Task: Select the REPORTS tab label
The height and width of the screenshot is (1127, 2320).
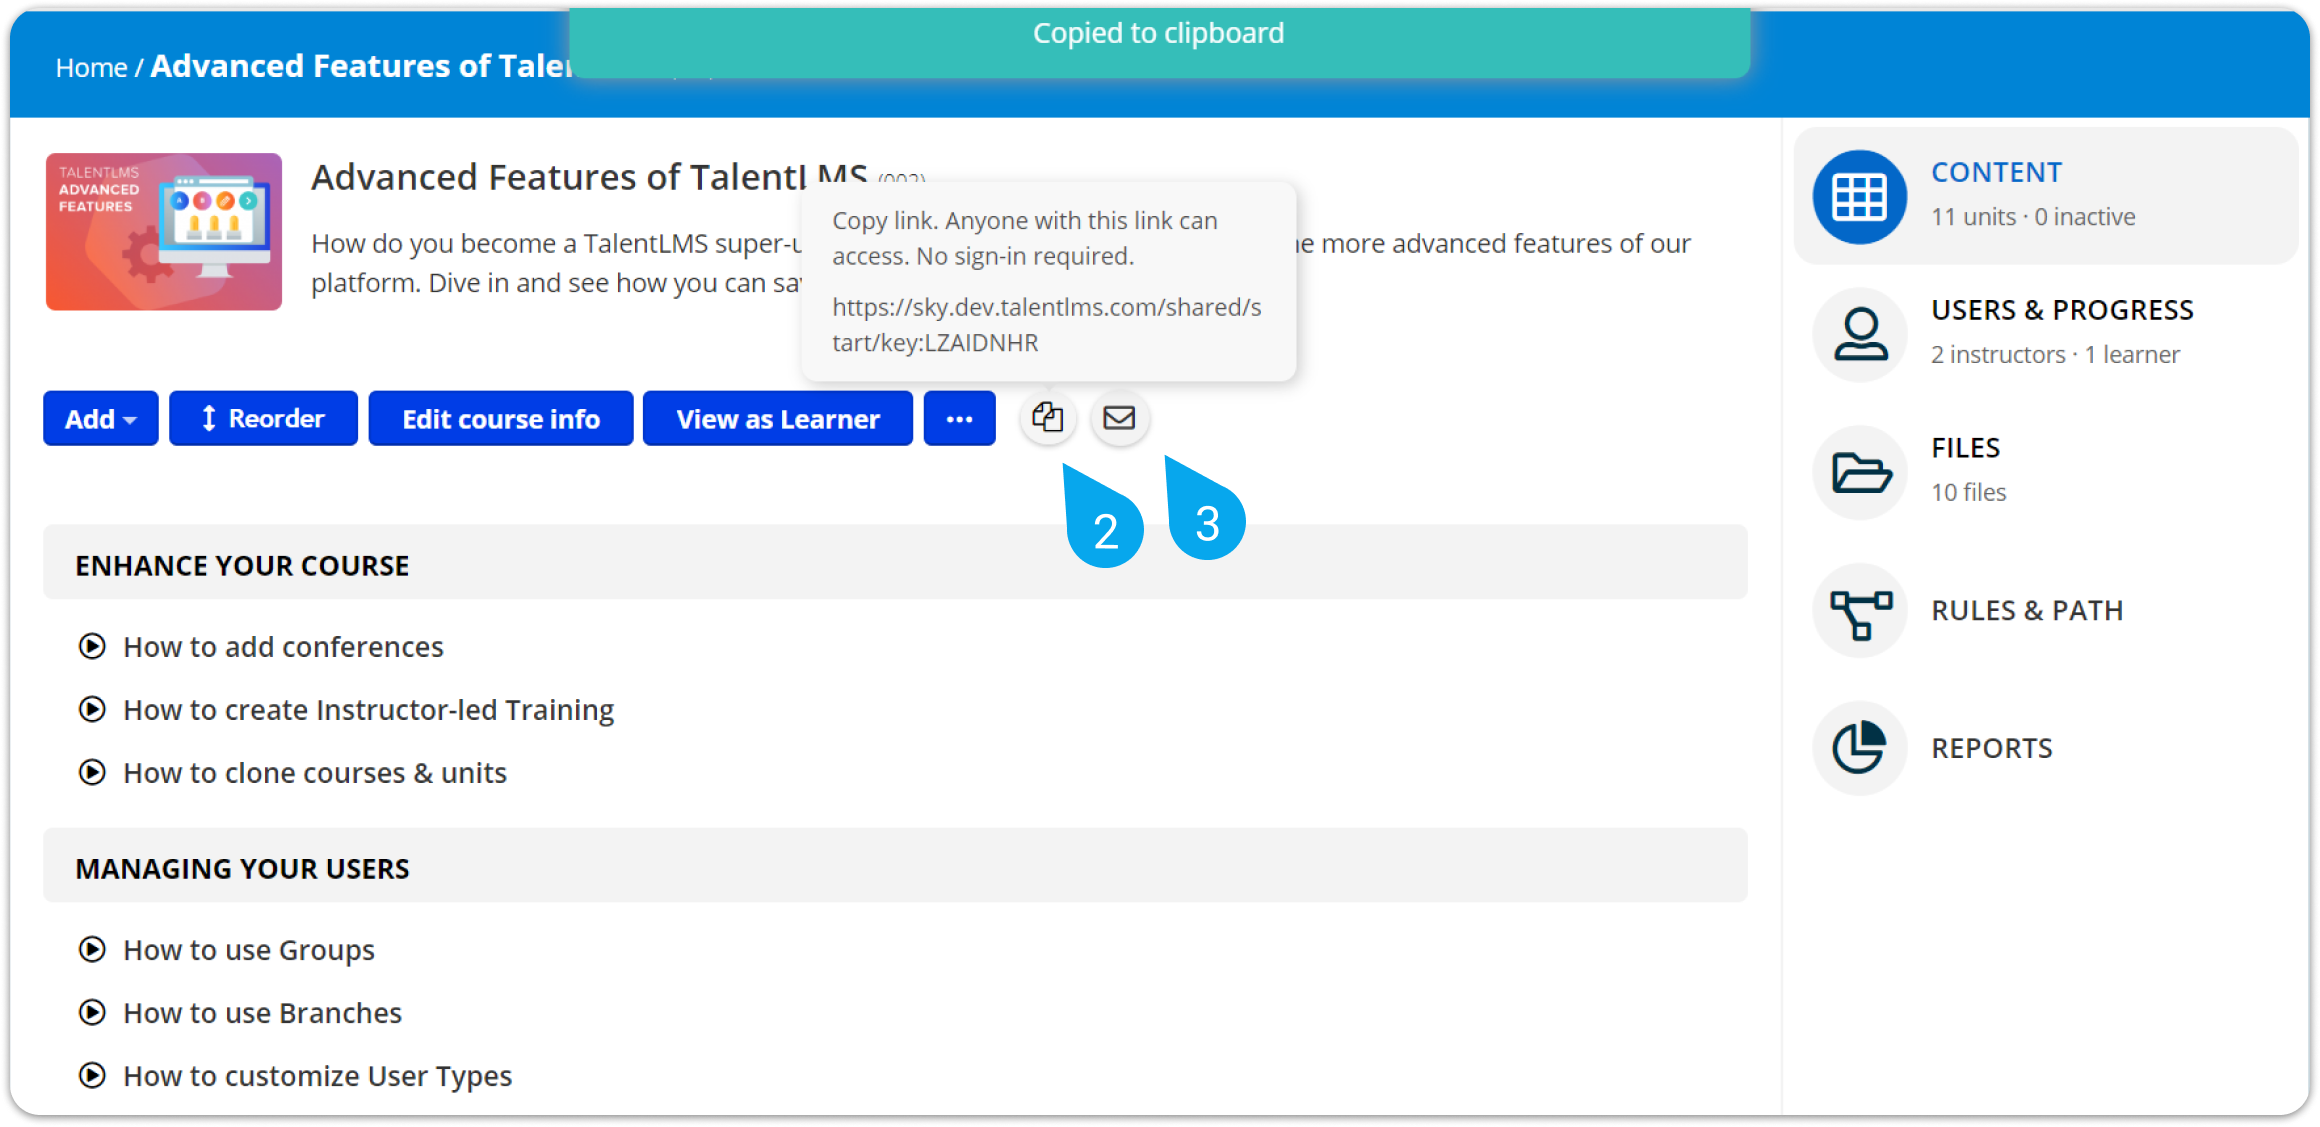Action: point(1991,748)
